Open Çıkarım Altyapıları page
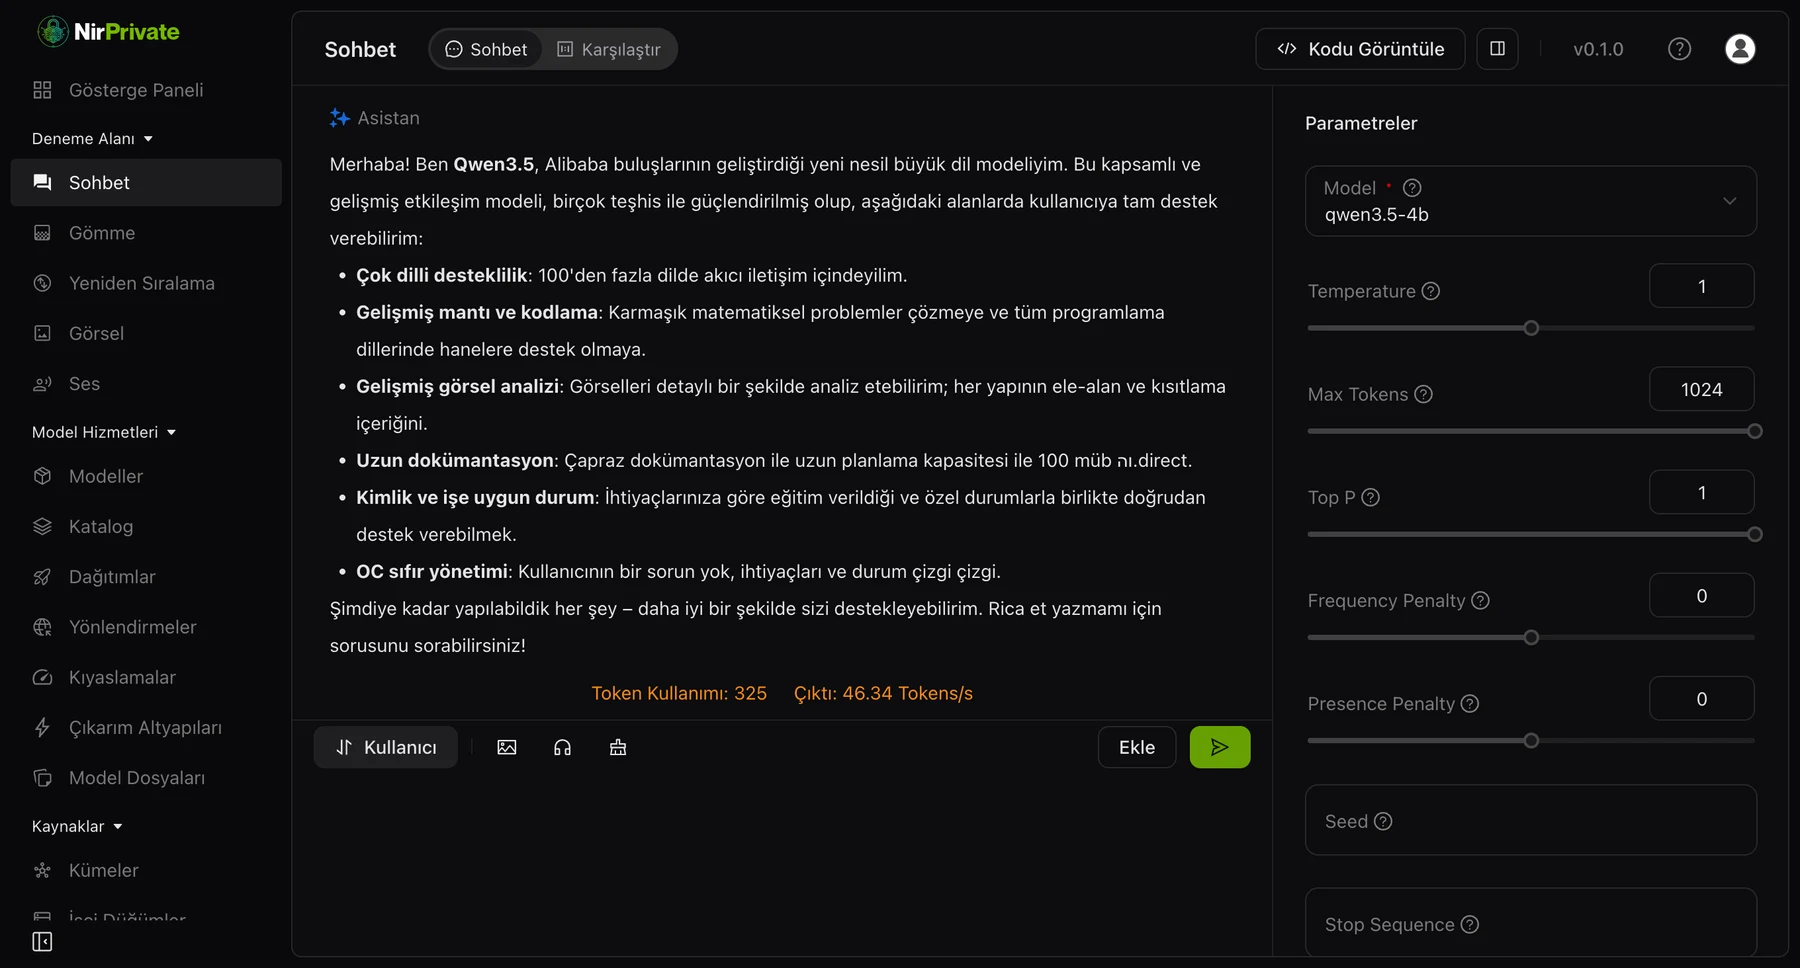The width and height of the screenshot is (1800, 968). pos(146,727)
